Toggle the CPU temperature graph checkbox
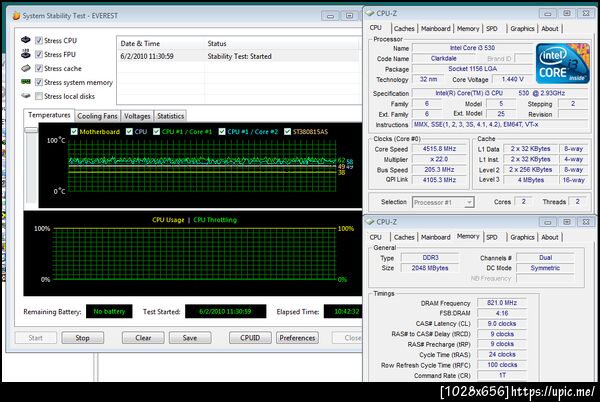600x402 pixels. point(129,132)
